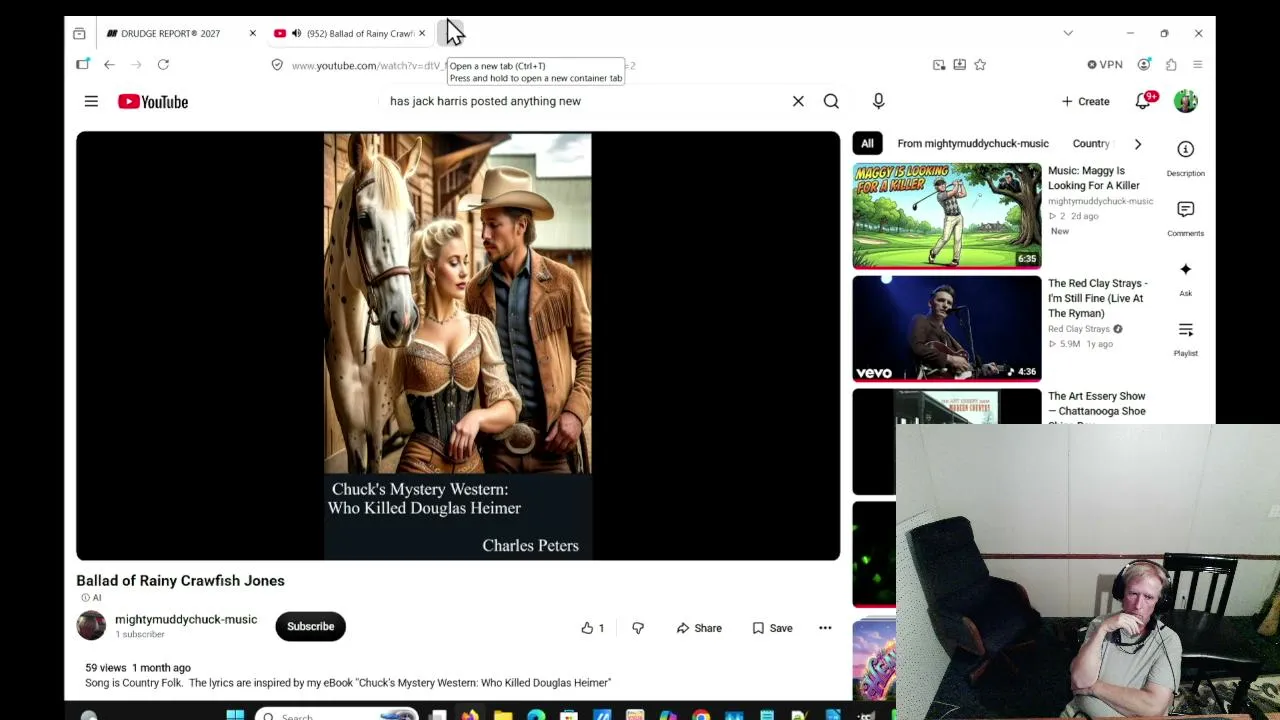
Task: Click the '59 views 1 month ago' text
Action: (138, 668)
